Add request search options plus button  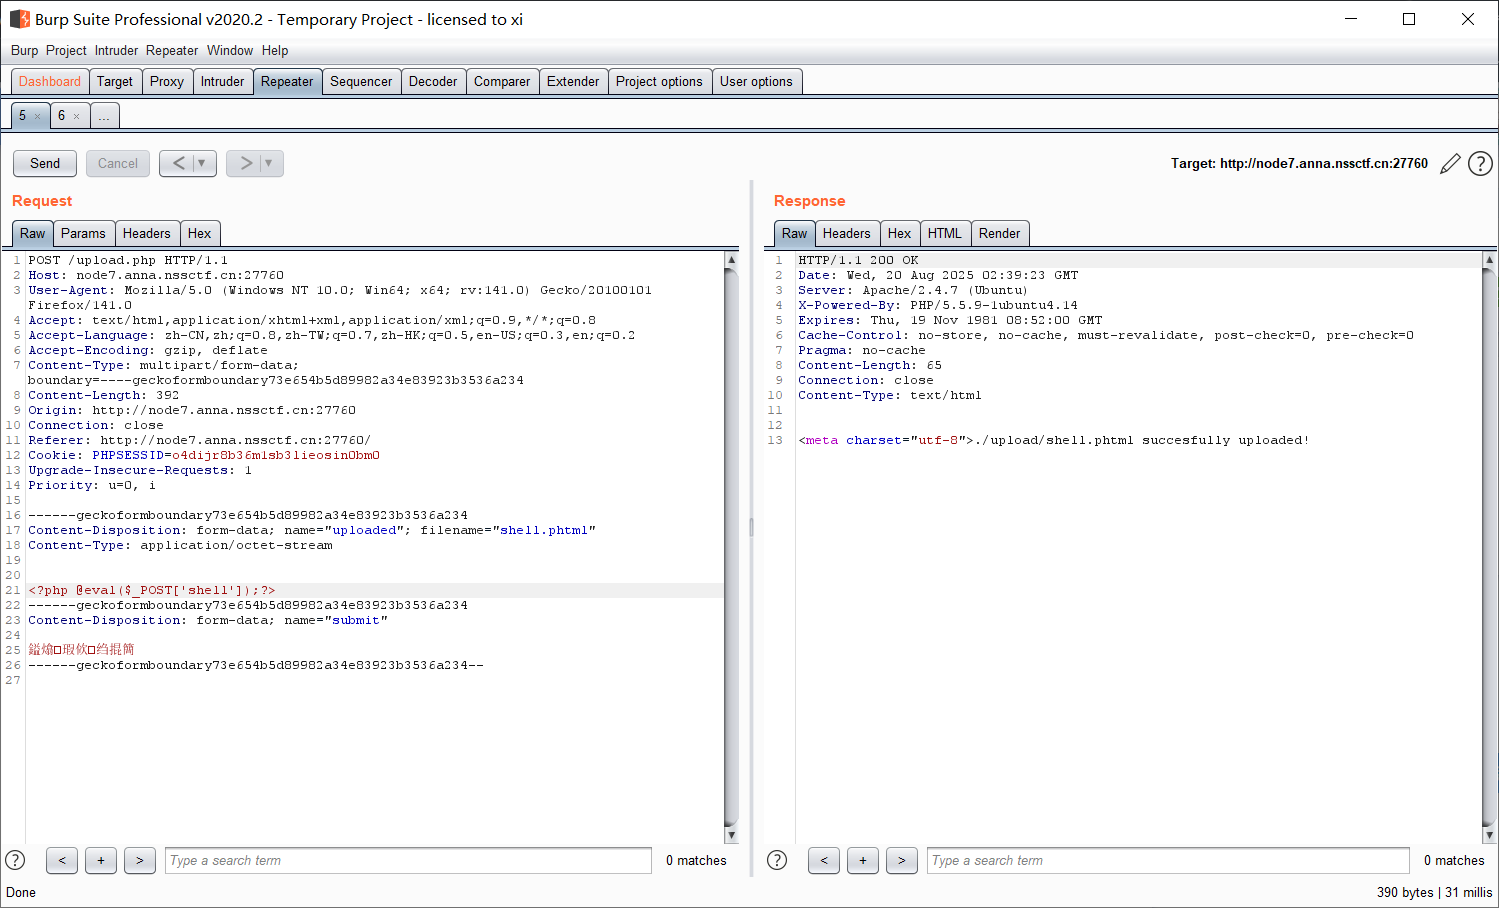101,860
